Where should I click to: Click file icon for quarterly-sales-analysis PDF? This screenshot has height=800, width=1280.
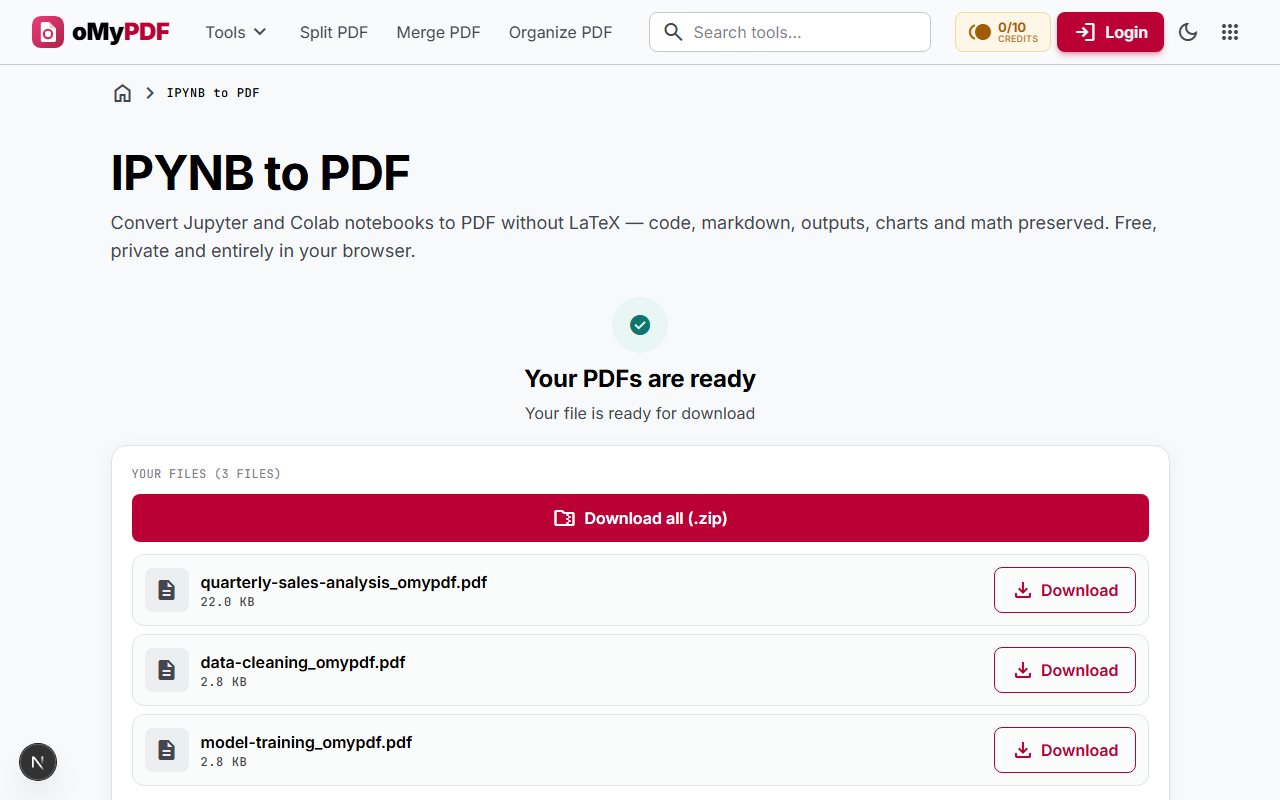[167, 590]
